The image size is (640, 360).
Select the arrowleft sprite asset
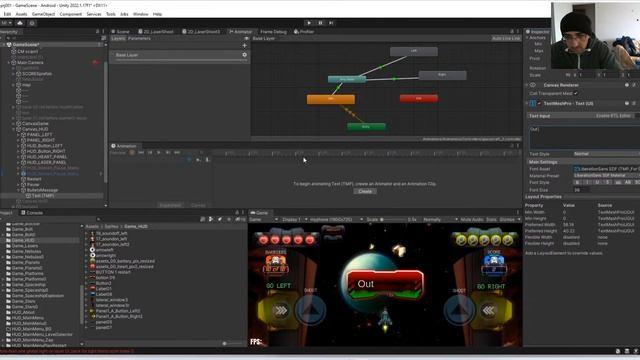click(105, 250)
